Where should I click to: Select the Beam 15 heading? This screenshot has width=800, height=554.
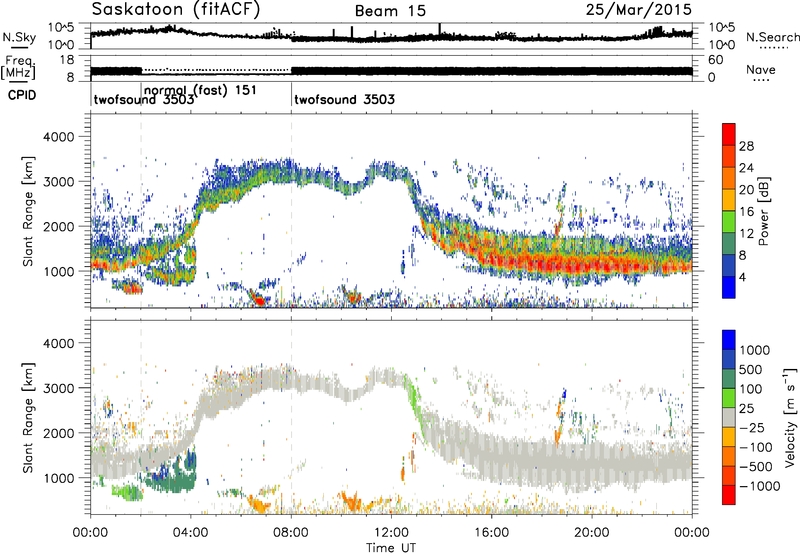pos(390,11)
